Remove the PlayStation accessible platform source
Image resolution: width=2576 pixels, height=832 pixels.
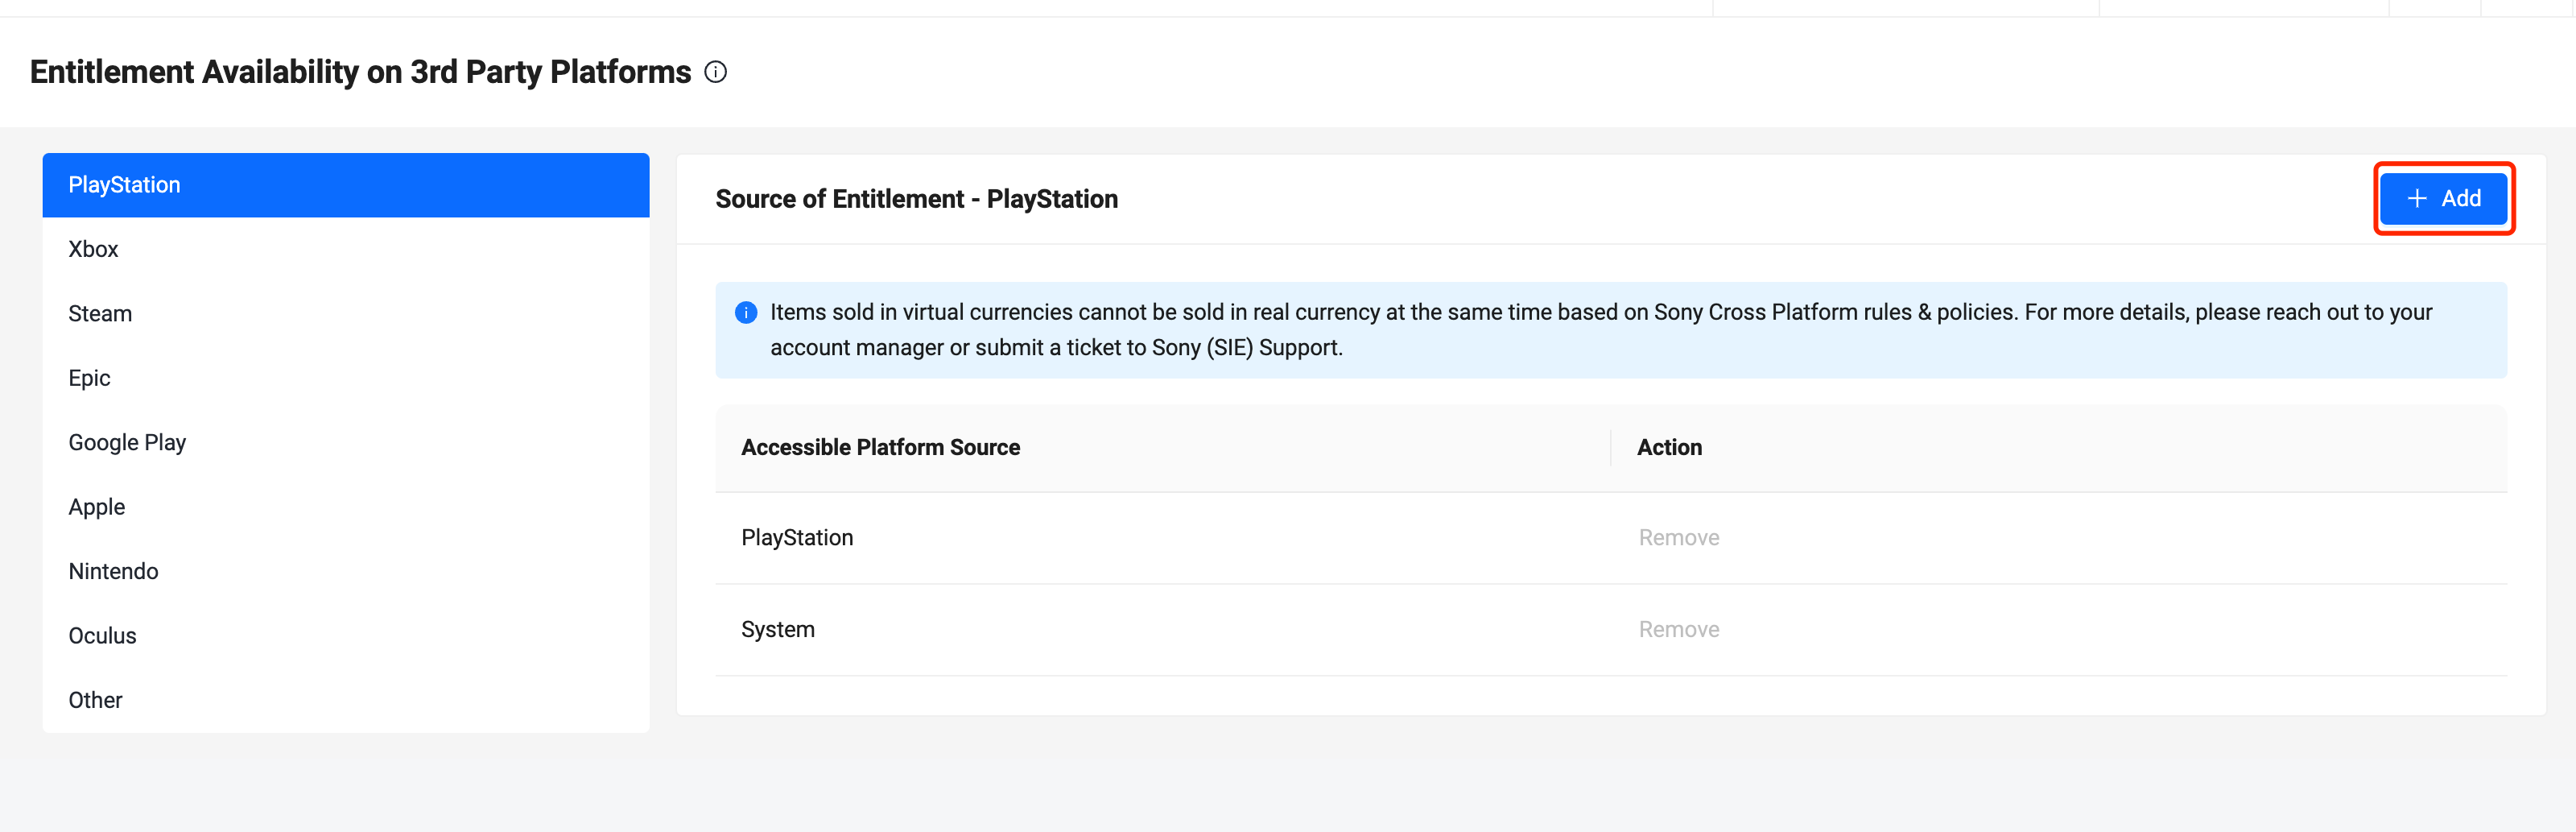click(1678, 538)
